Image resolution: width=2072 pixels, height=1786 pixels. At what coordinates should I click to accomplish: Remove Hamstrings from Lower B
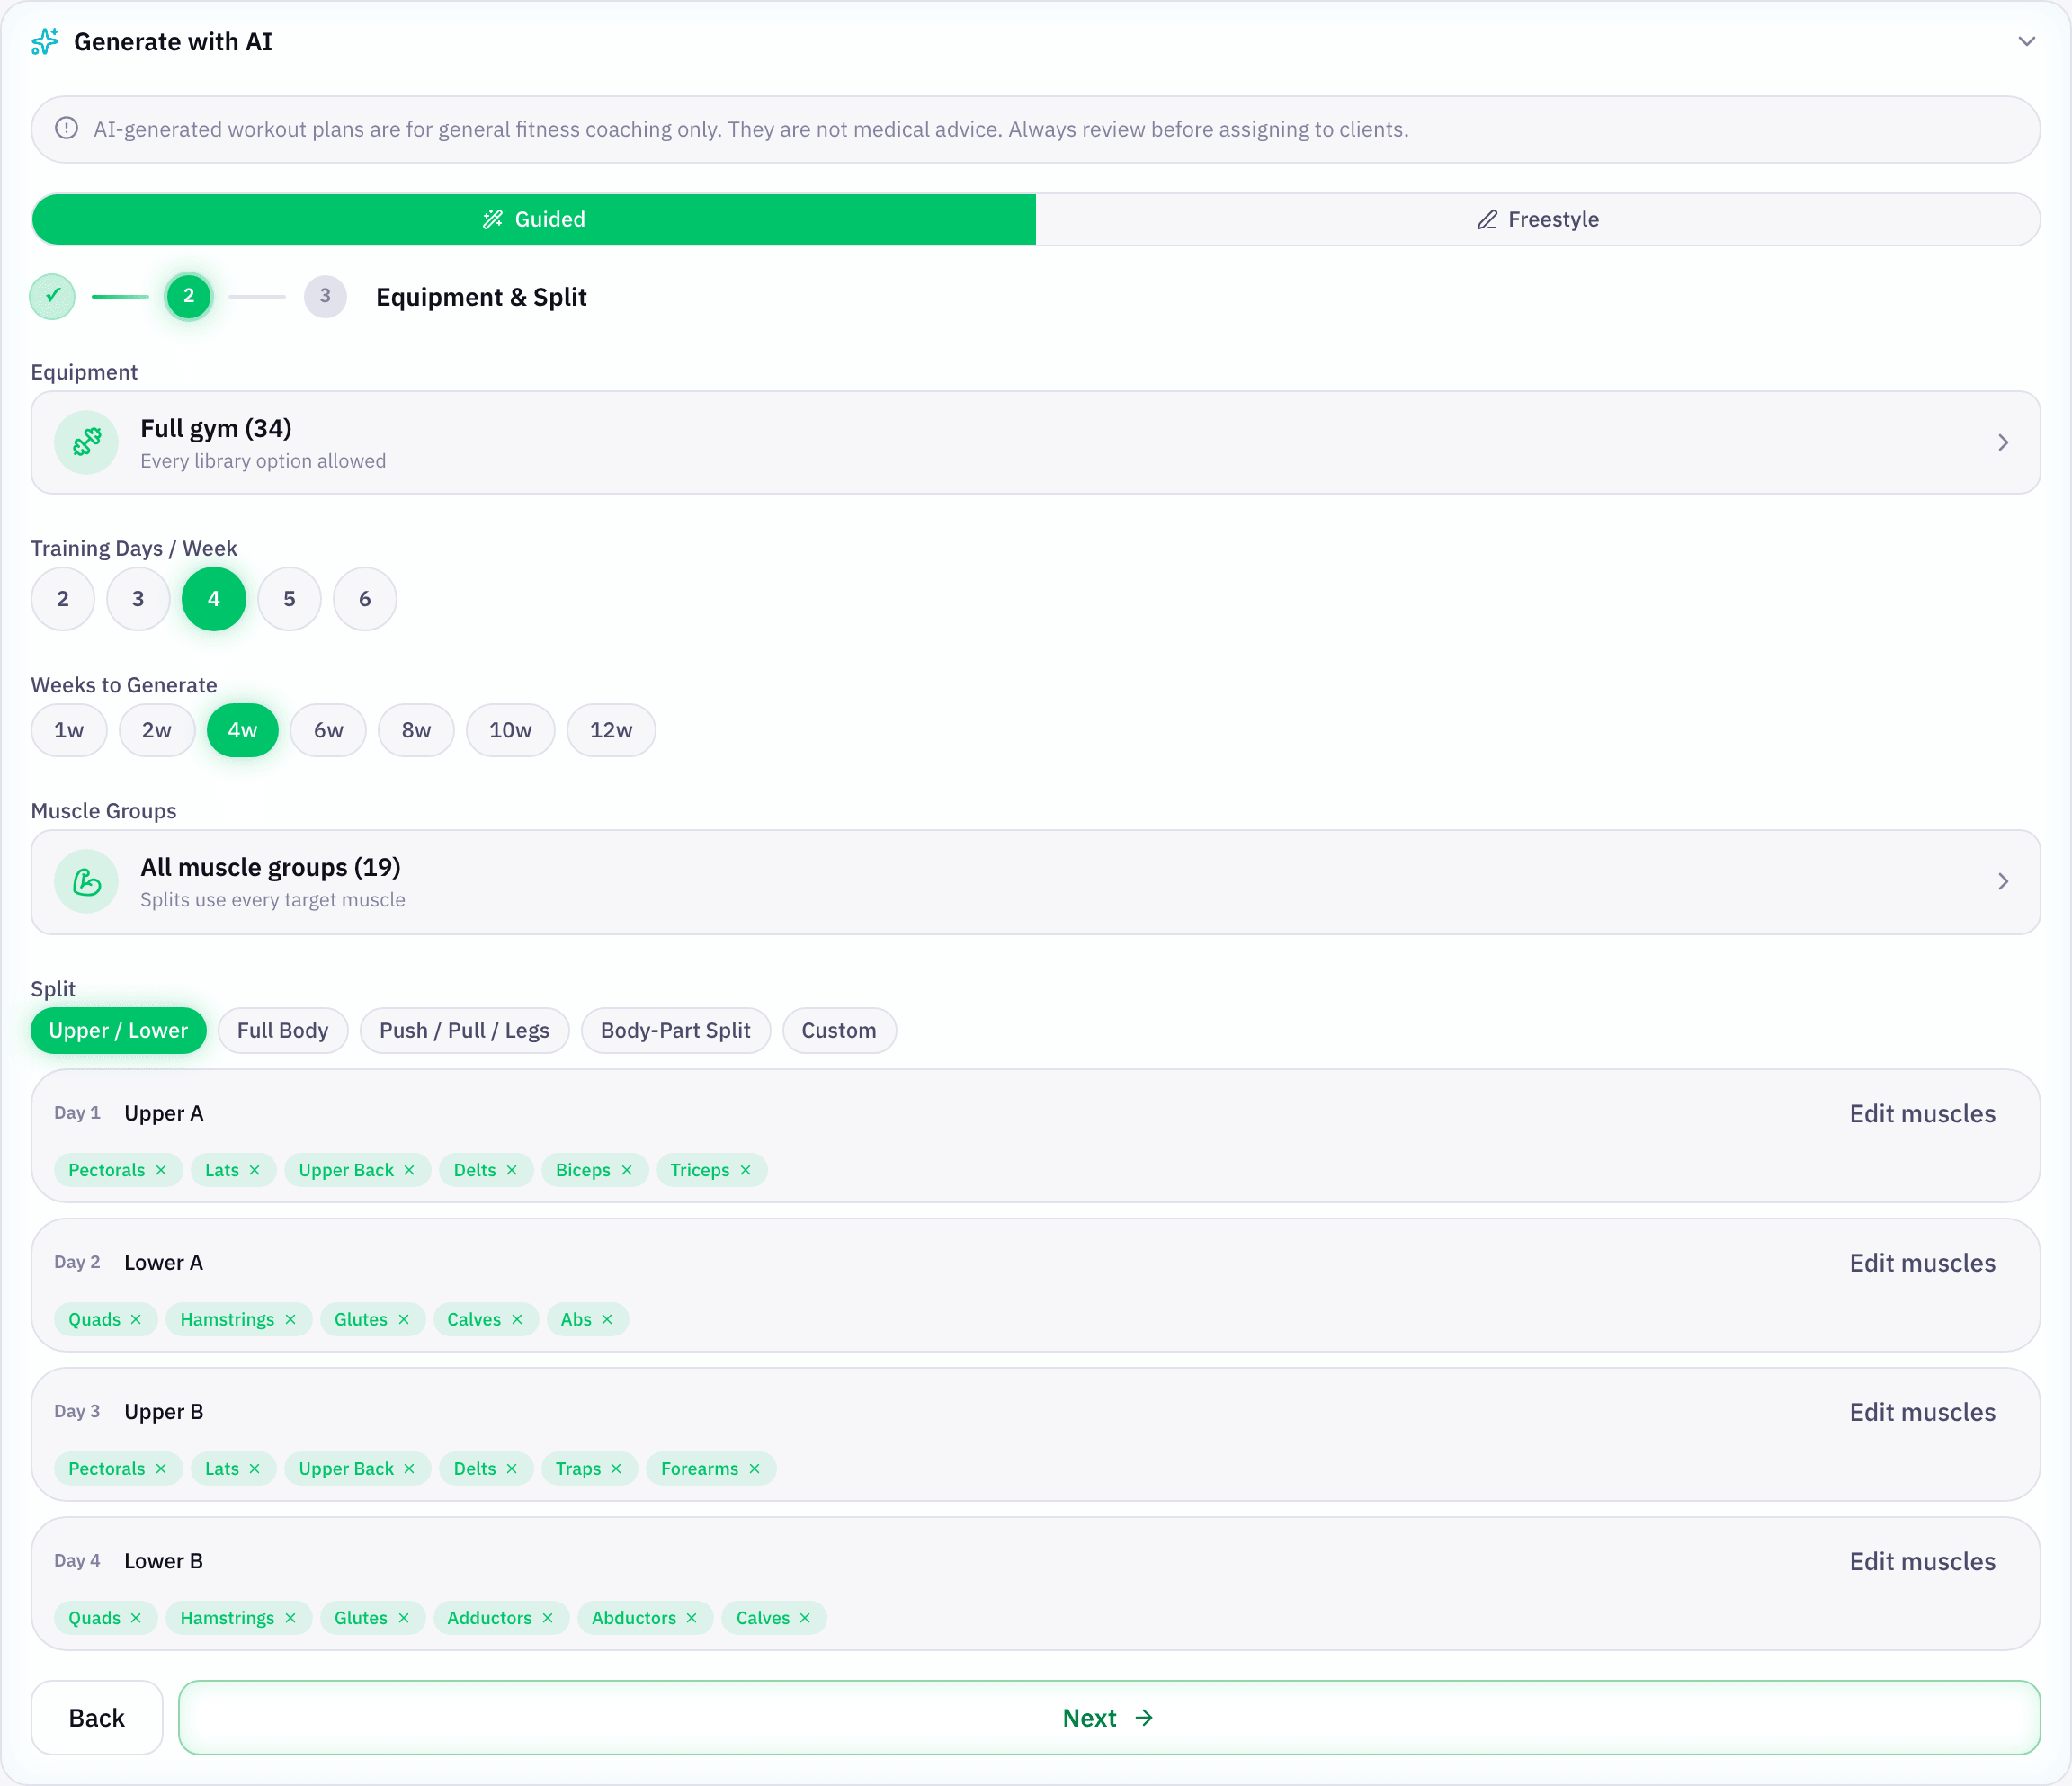290,1618
